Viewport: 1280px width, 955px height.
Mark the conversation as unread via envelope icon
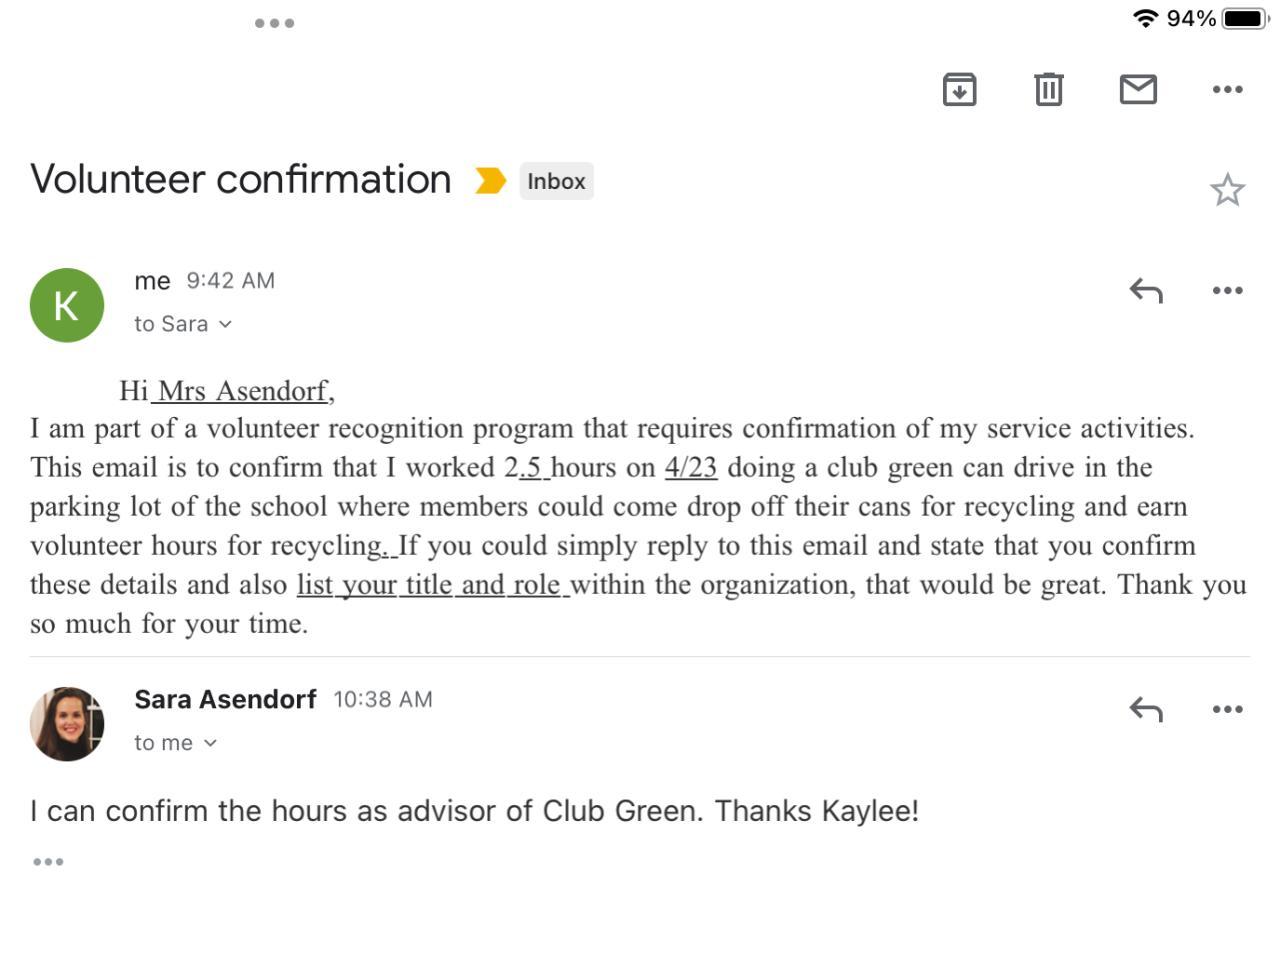pos(1138,90)
